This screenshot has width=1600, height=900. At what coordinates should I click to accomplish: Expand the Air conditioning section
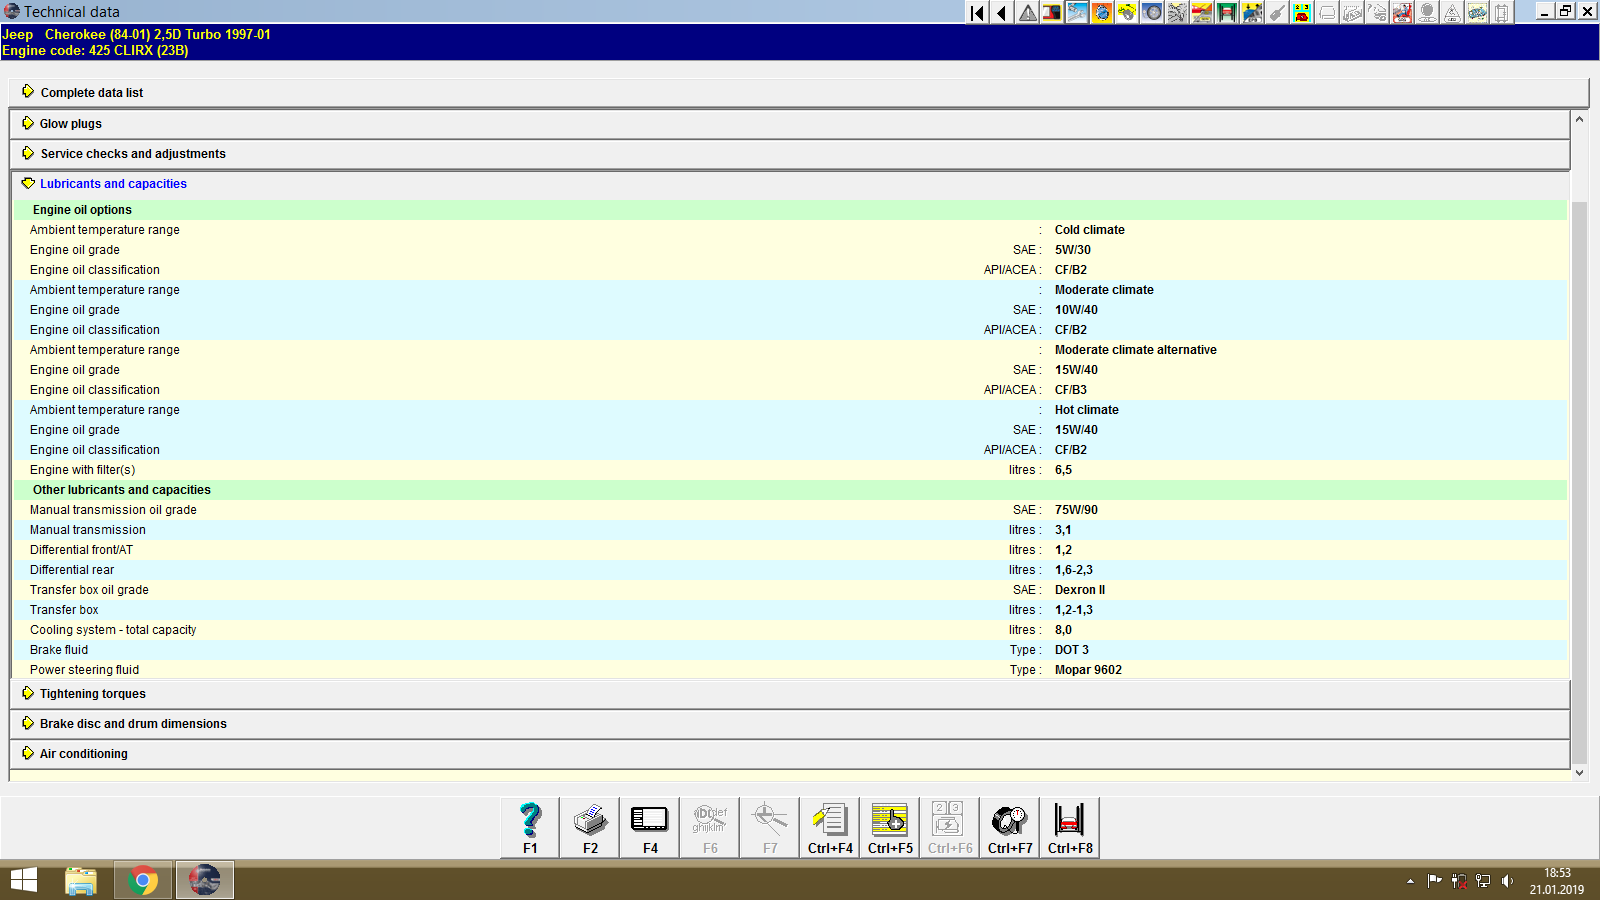point(82,753)
